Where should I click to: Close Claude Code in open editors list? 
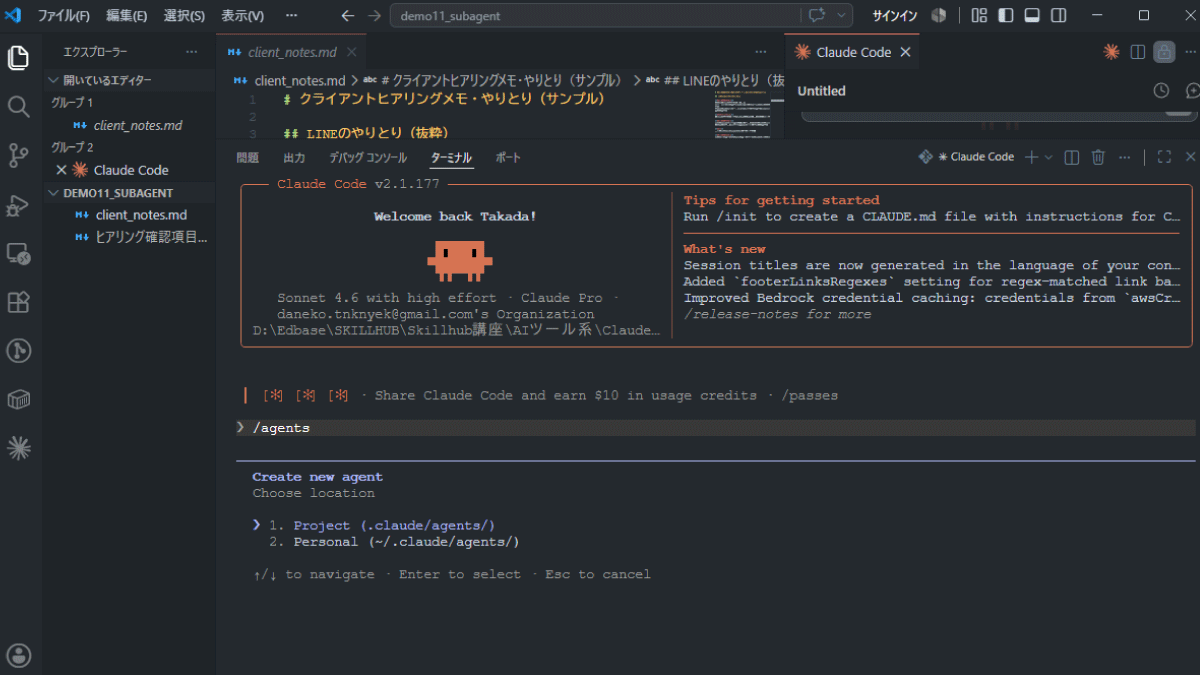(61, 170)
